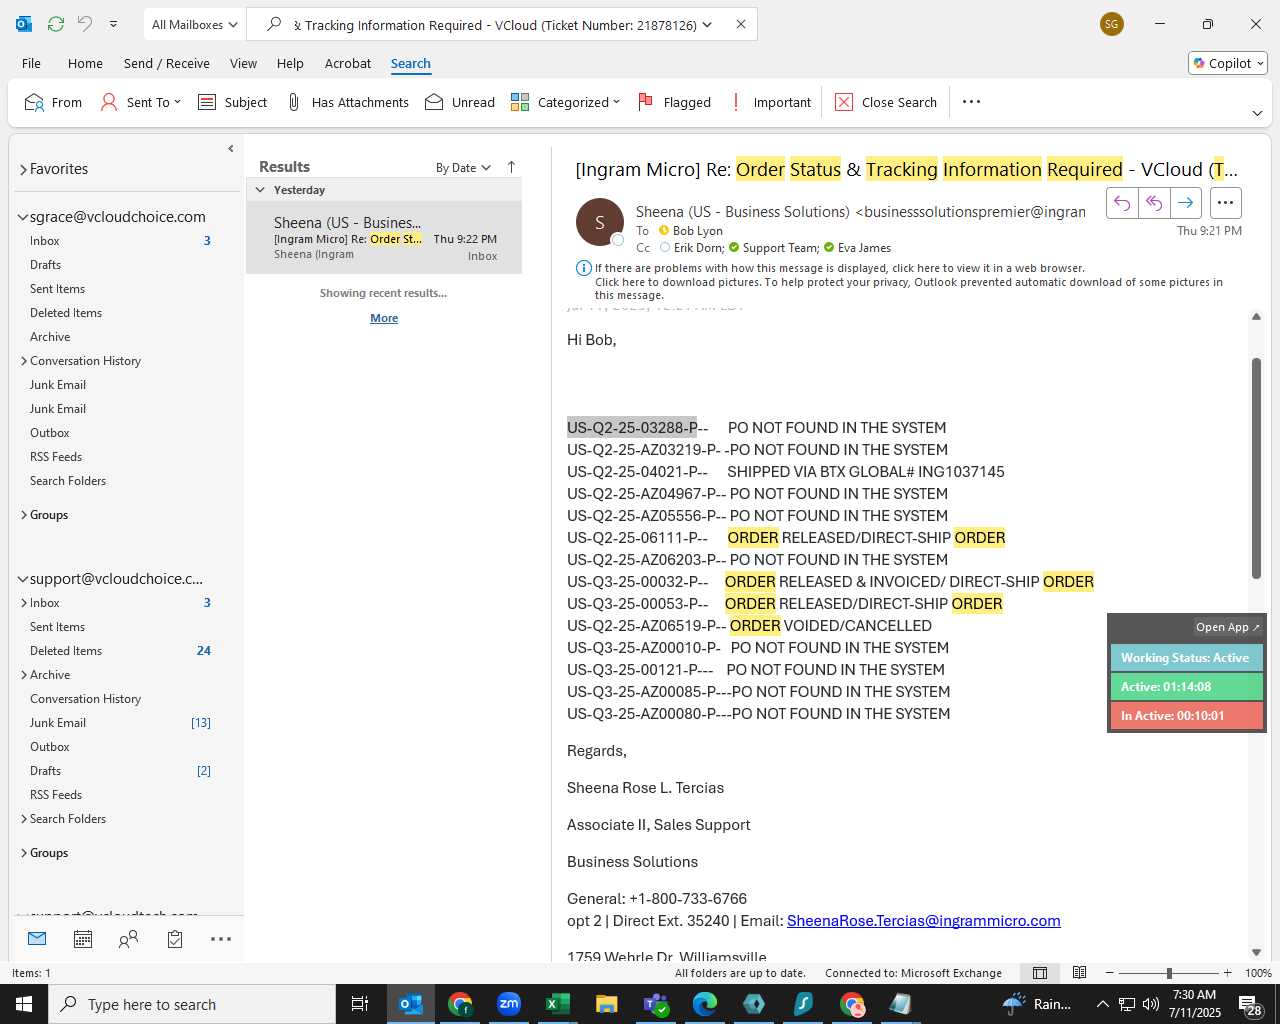Select the Sheena (US - Busines... email result
This screenshot has height=1024, width=1280.
click(384, 238)
